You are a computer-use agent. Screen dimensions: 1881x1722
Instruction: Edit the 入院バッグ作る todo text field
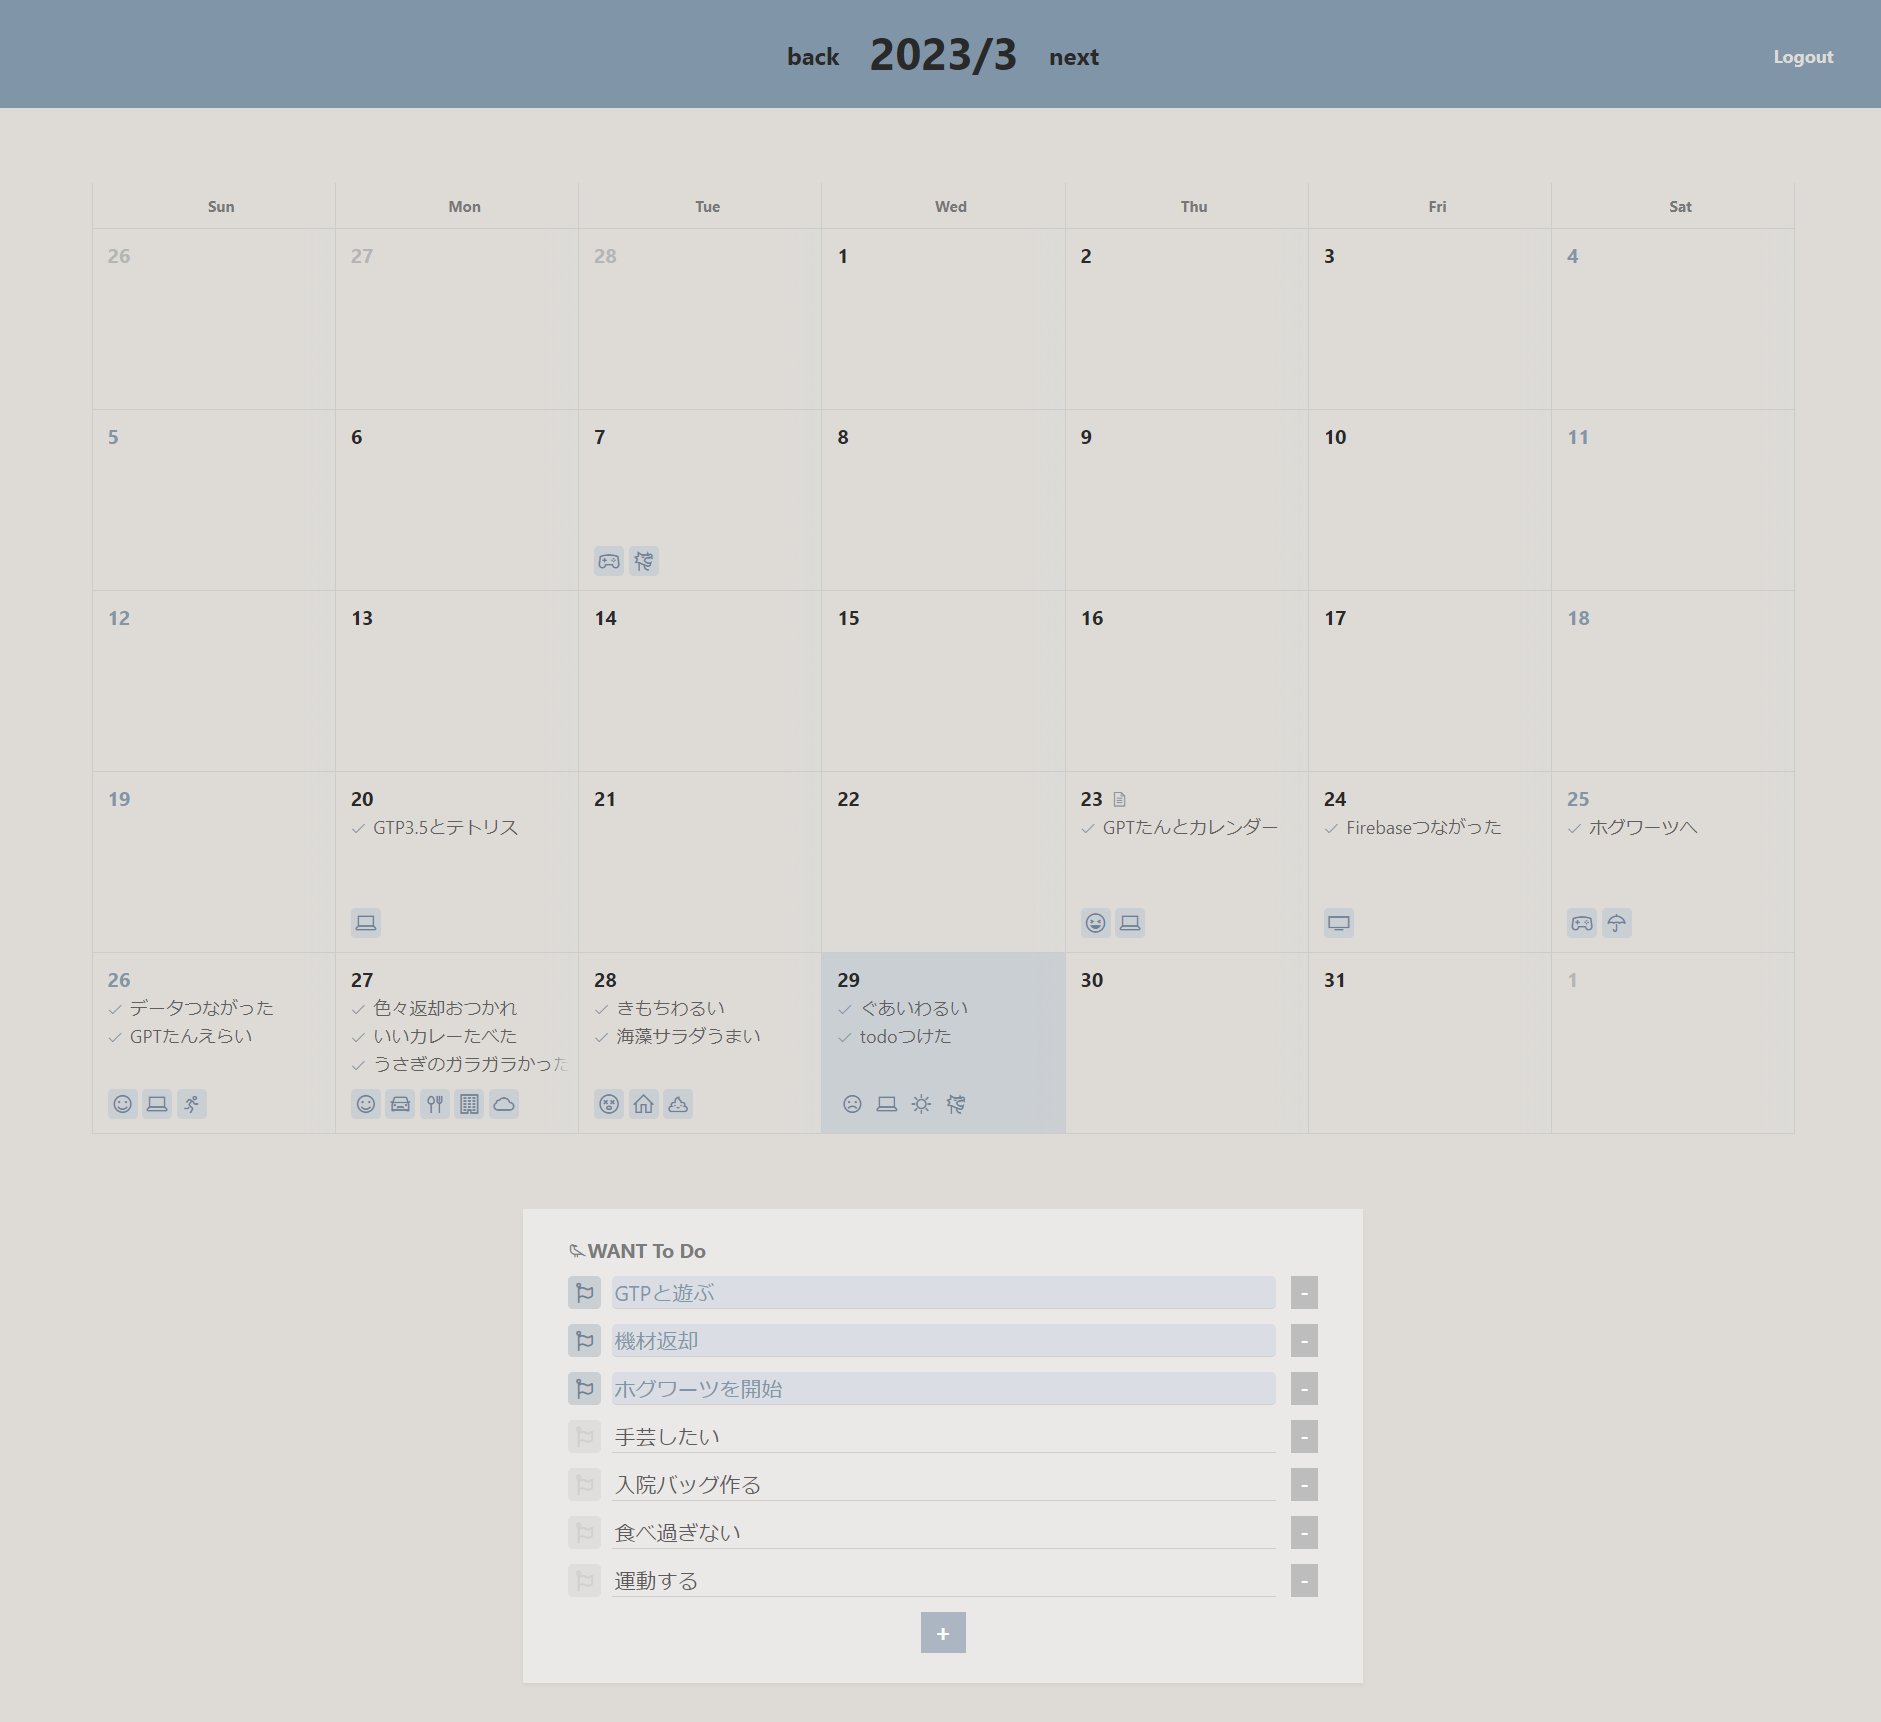point(942,1485)
